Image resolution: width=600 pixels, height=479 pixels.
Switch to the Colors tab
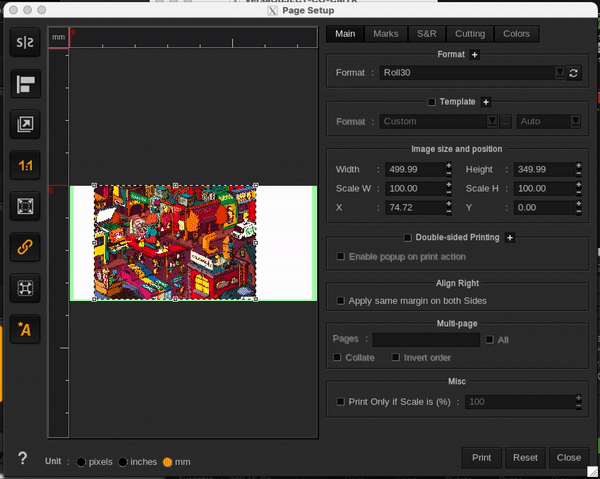click(516, 34)
